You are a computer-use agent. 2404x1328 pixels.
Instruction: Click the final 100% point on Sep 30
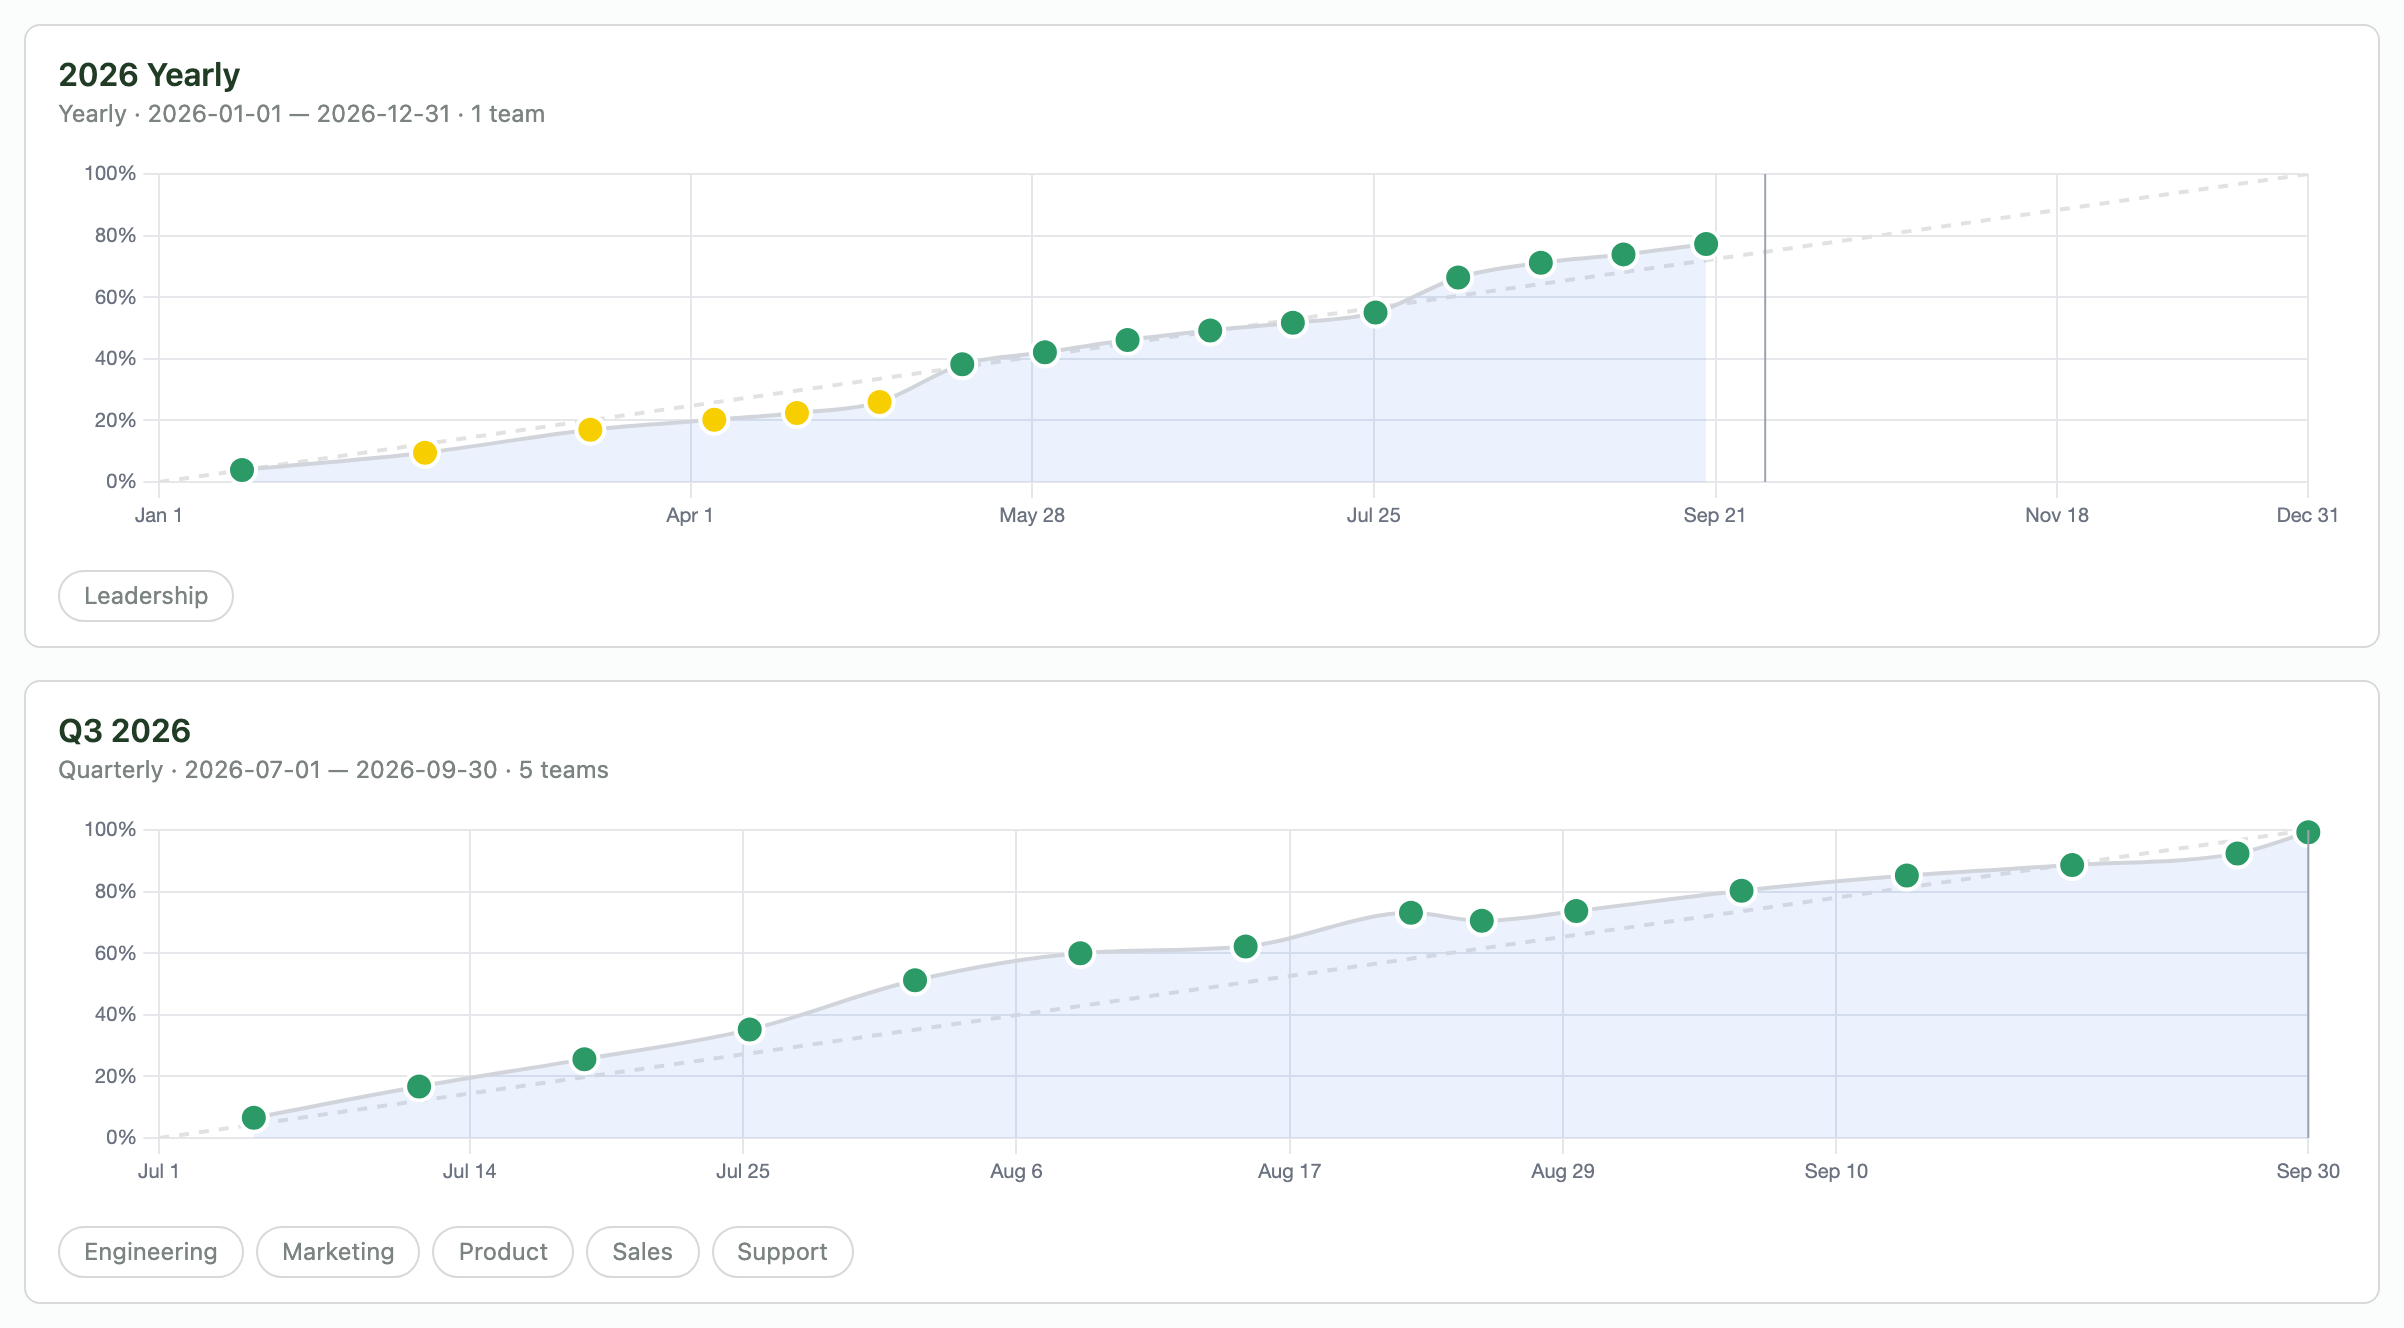2308,832
